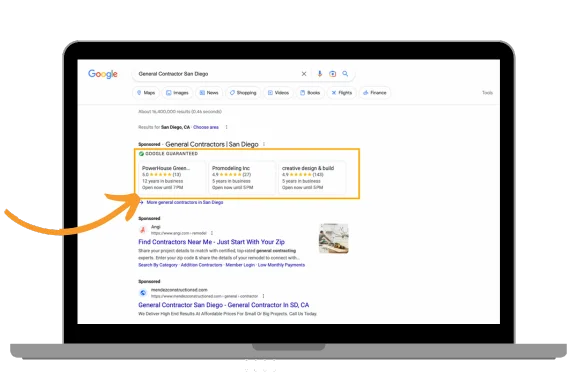Viewport: 570px width, 390px height.
Task: Open the three-dot menu by Angi URL
Action: [x=212, y=233]
